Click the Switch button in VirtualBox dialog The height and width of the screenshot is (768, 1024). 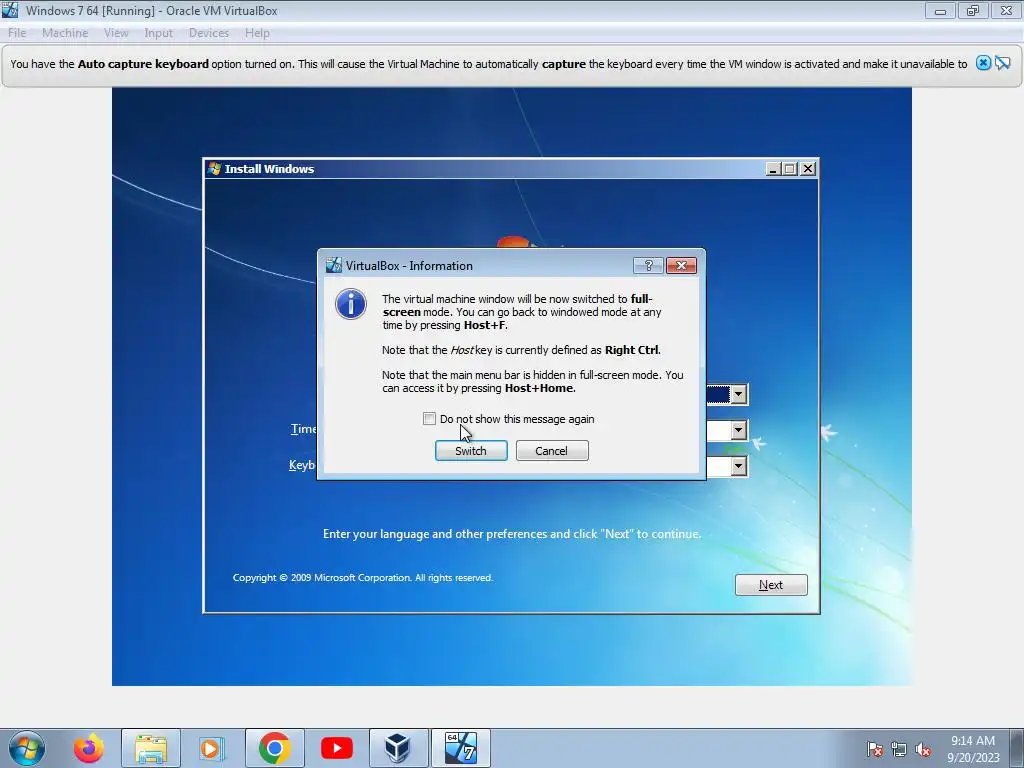coord(471,451)
